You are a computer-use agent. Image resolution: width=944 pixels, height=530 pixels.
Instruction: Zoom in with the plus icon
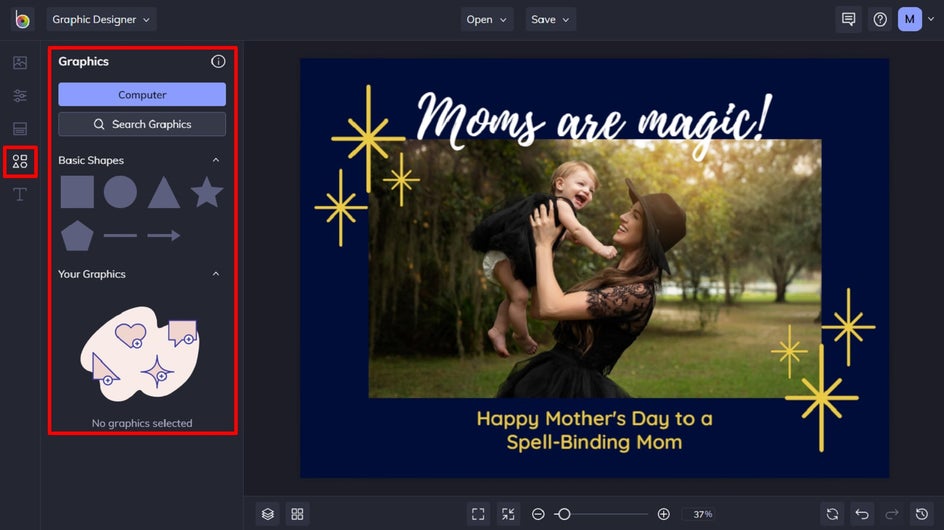(663, 514)
